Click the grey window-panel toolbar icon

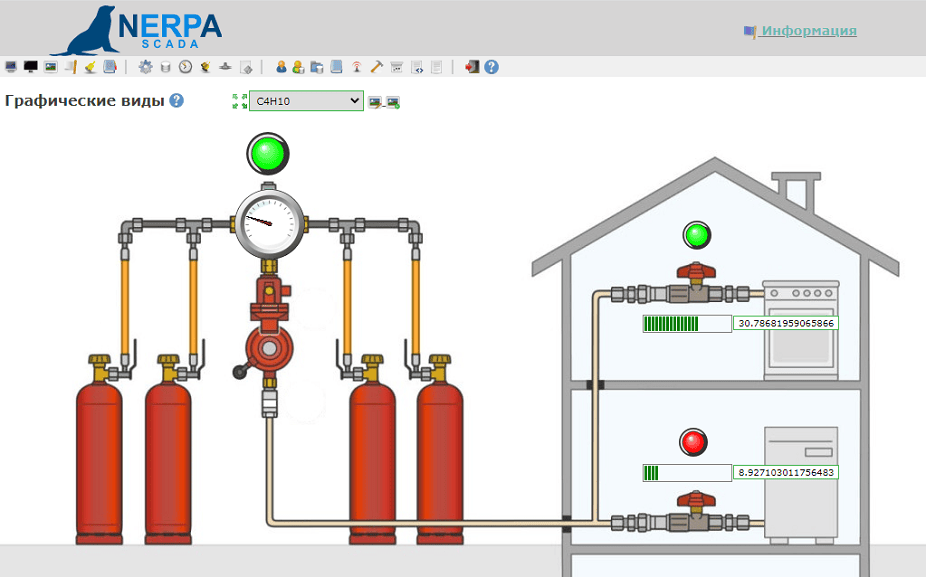(397, 67)
